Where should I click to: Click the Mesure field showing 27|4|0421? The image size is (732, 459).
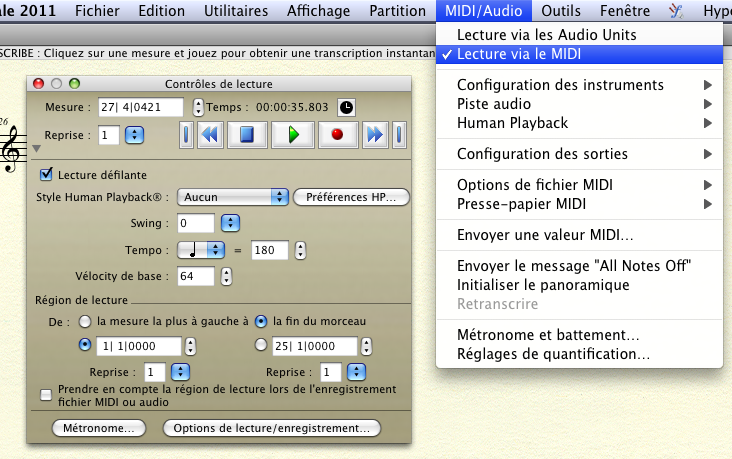coord(141,107)
